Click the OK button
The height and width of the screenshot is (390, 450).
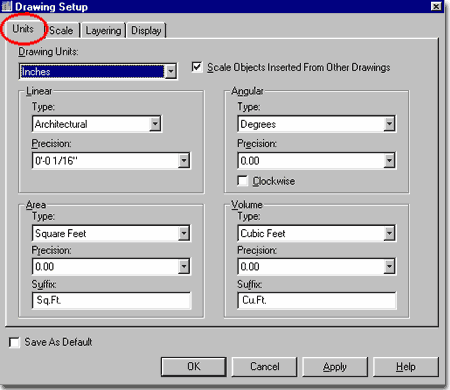194,367
